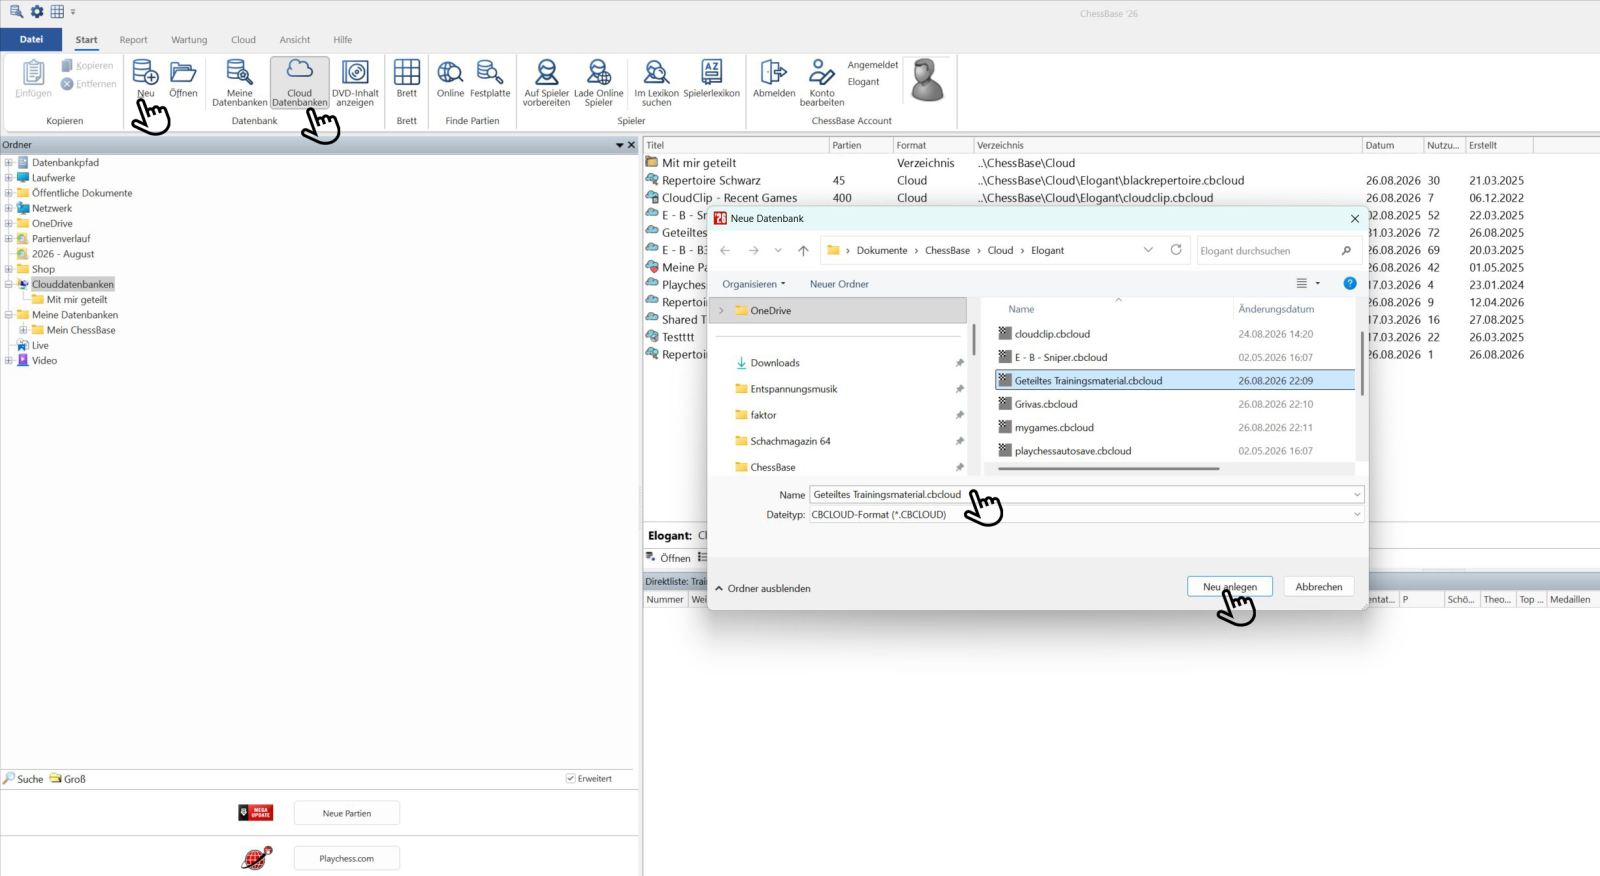Select Mit mir geteilt tree item
The image size is (1600, 876).
77,300
